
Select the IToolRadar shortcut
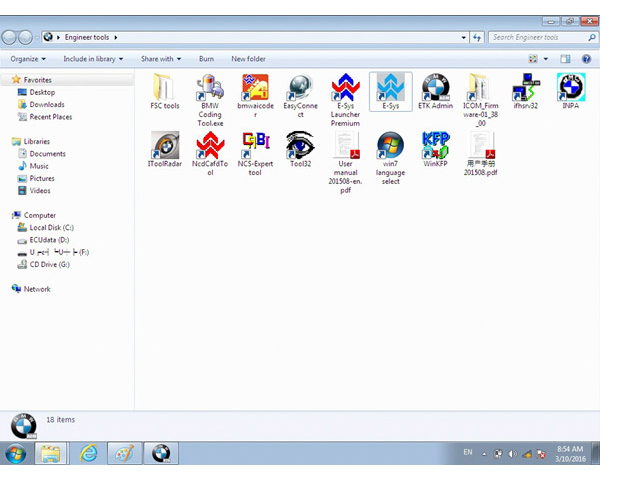(x=164, y=150)
